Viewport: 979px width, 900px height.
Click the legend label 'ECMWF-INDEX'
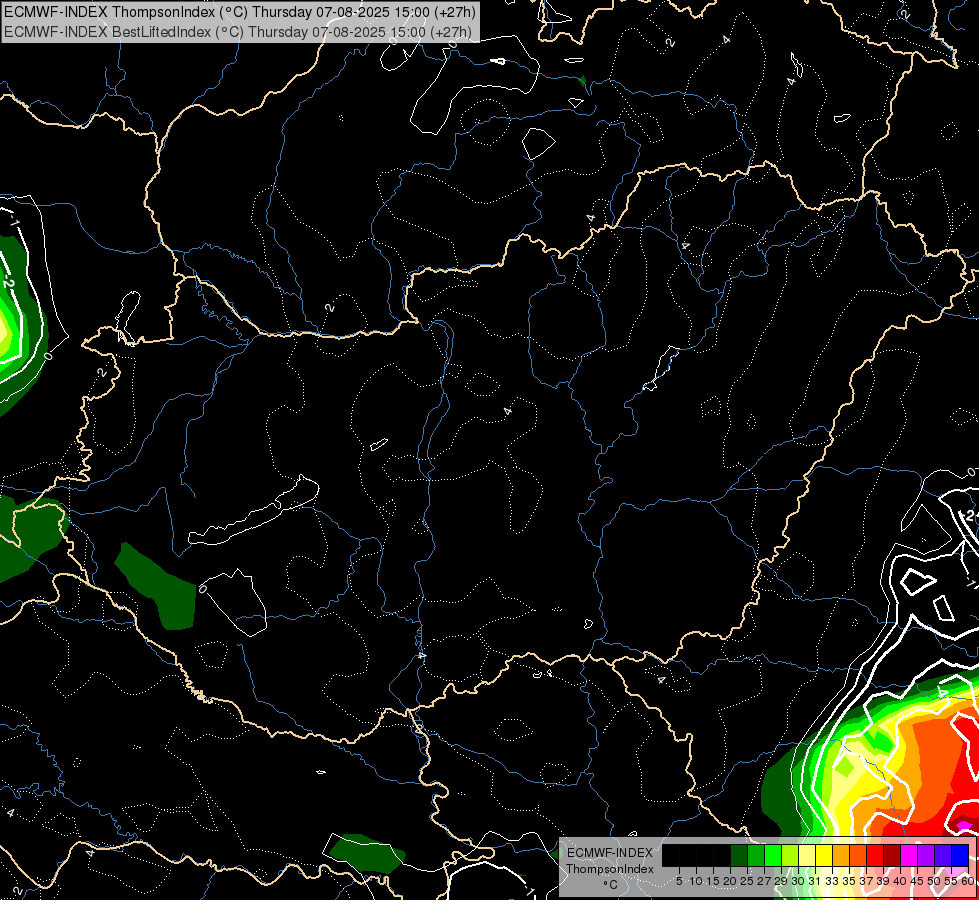[x=610, y=853]
